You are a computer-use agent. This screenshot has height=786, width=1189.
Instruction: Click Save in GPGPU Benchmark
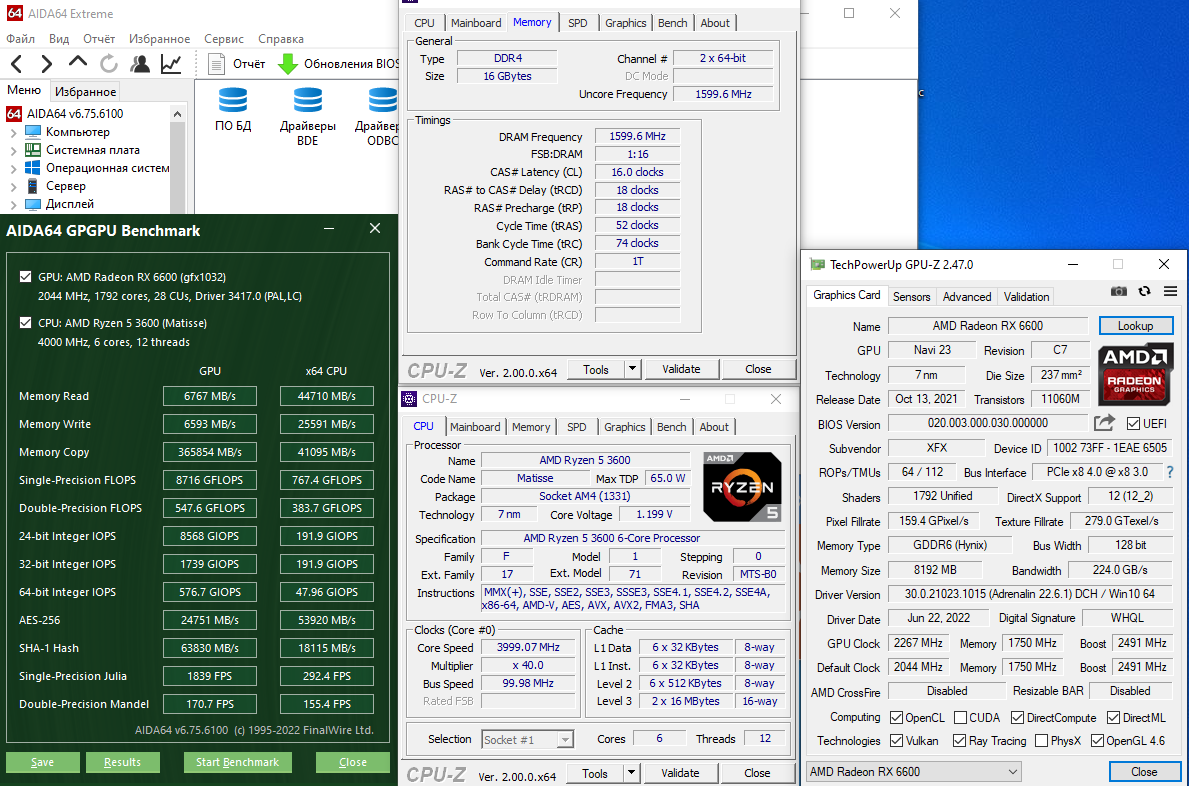(42, 762)
